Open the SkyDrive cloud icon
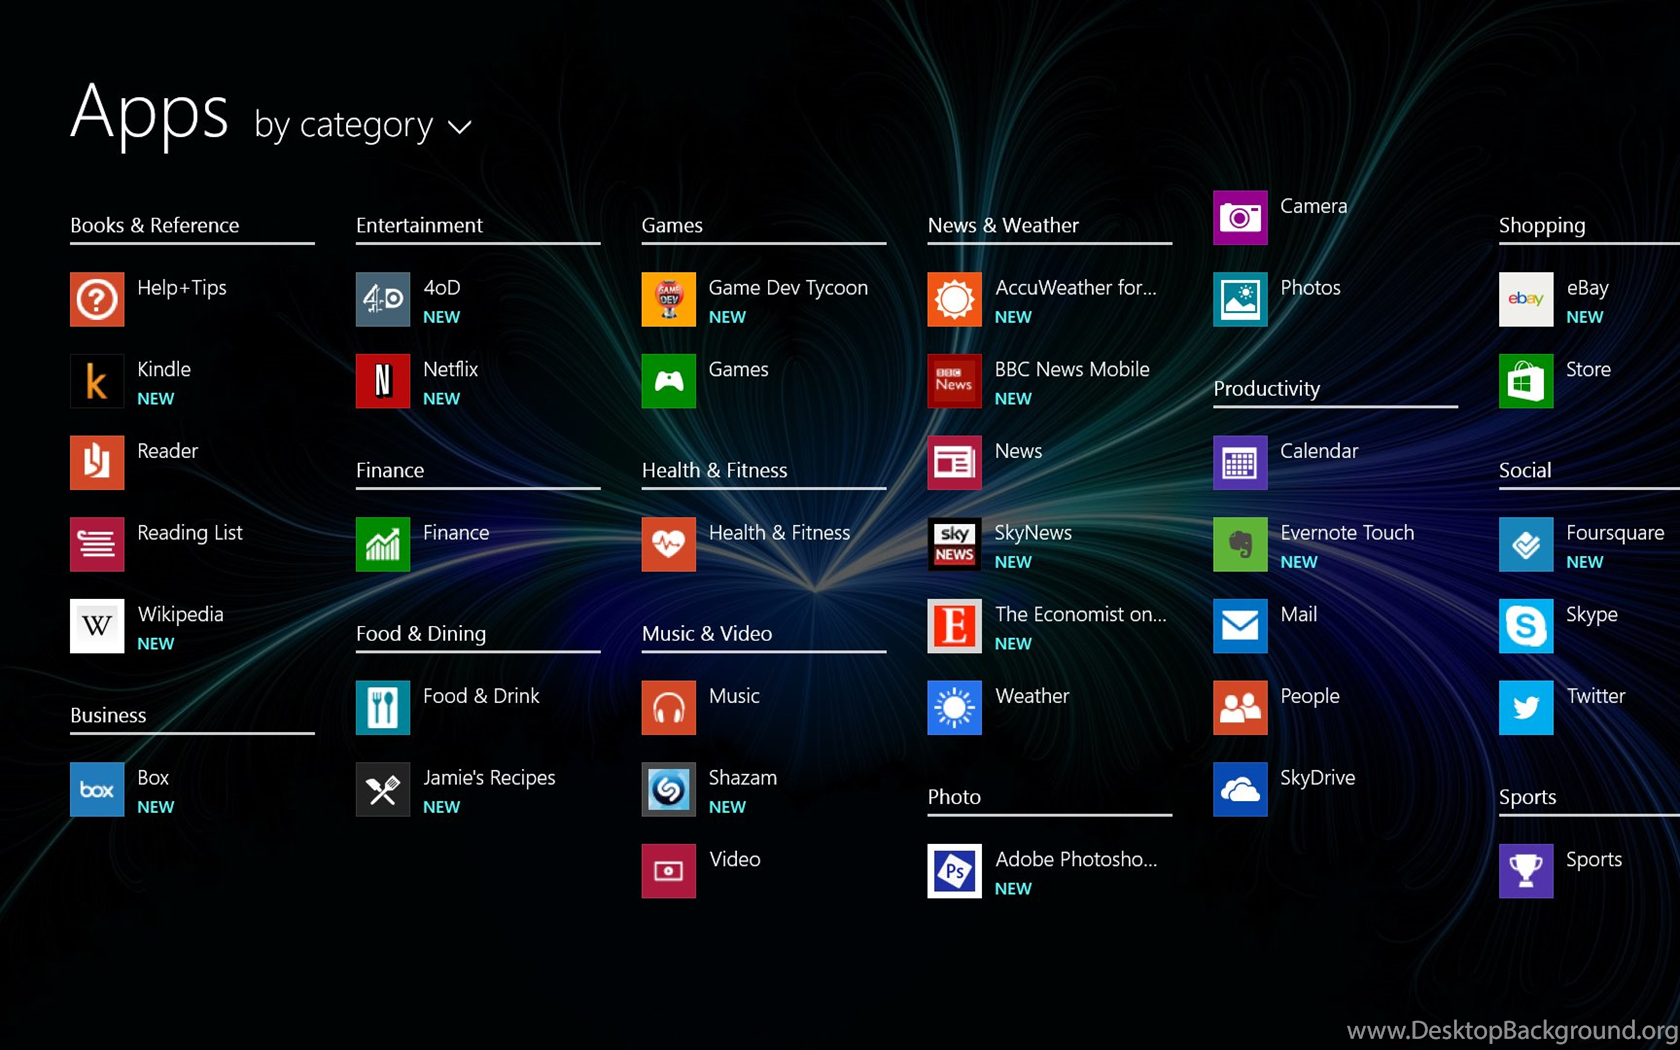Image resolution: width=1680 pixels, height=1050 pixels. coord(1241,789)
